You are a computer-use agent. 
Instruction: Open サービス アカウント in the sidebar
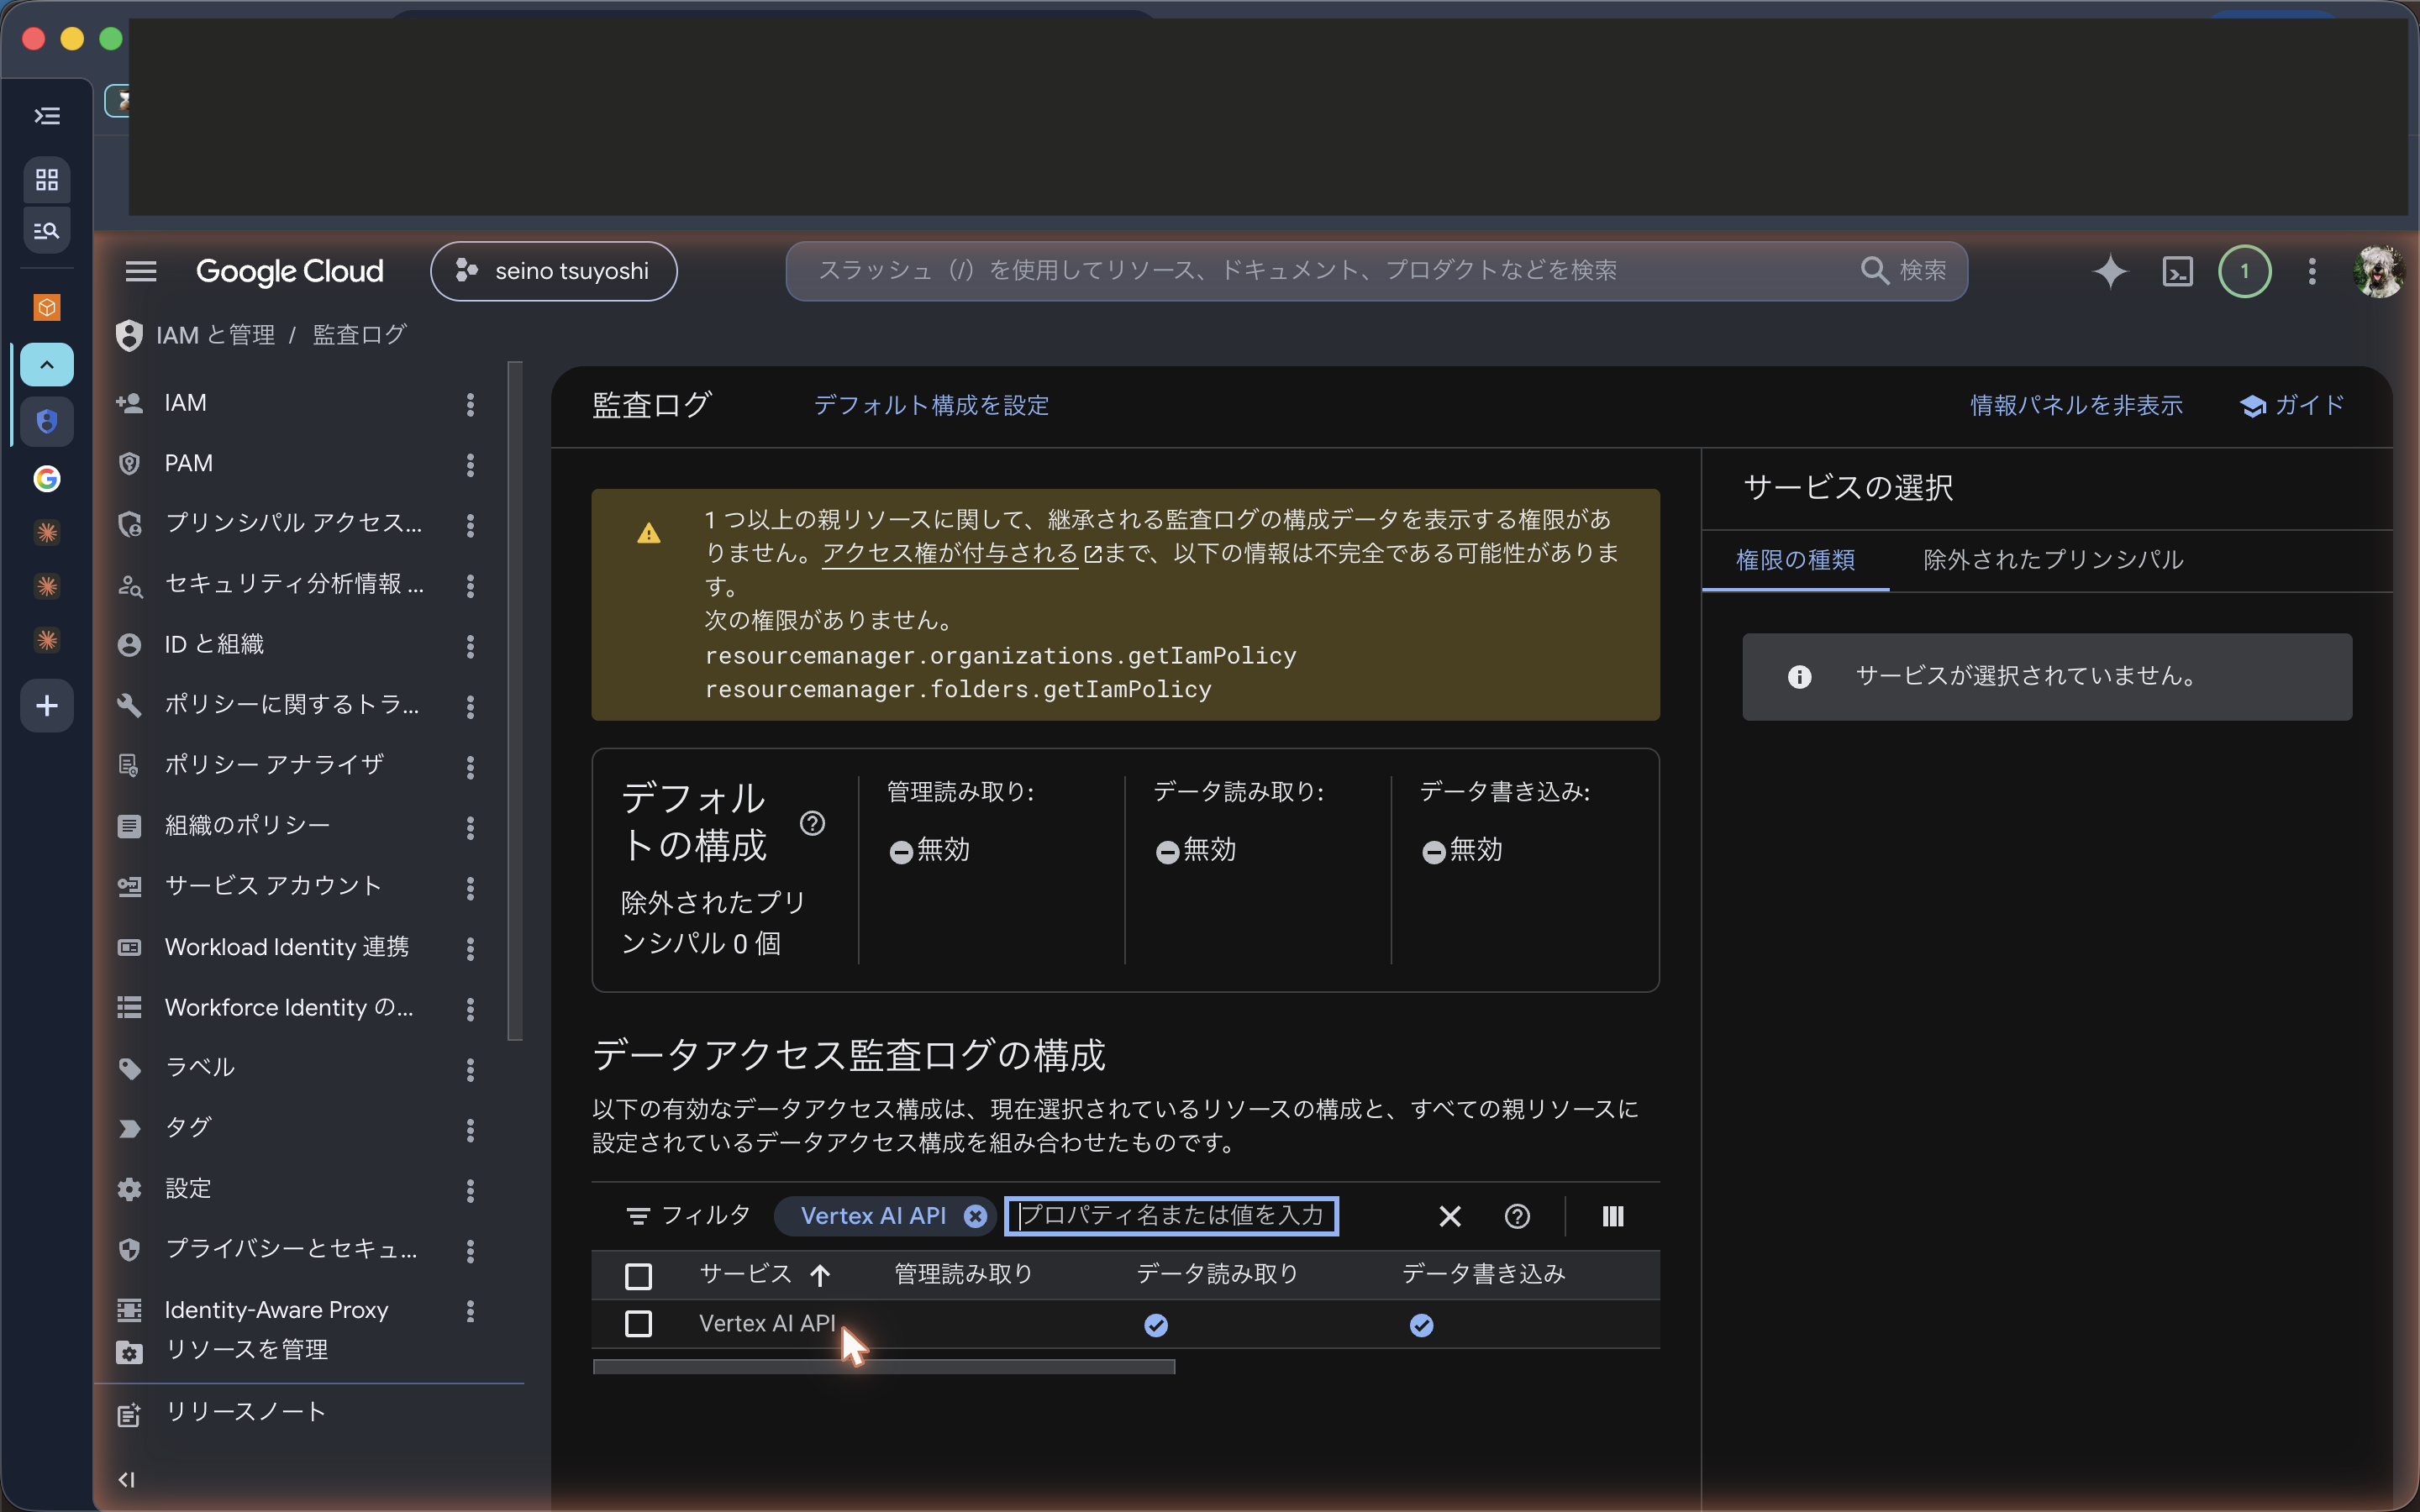(273, 886)
